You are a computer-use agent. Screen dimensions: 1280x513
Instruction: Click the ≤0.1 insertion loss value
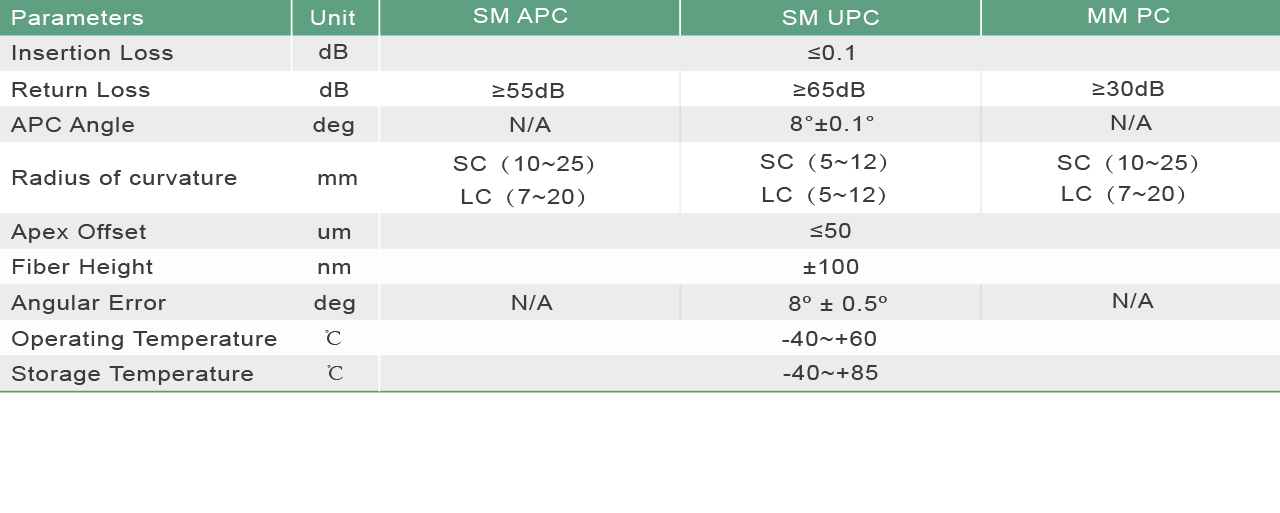click(x=831, y=53)
